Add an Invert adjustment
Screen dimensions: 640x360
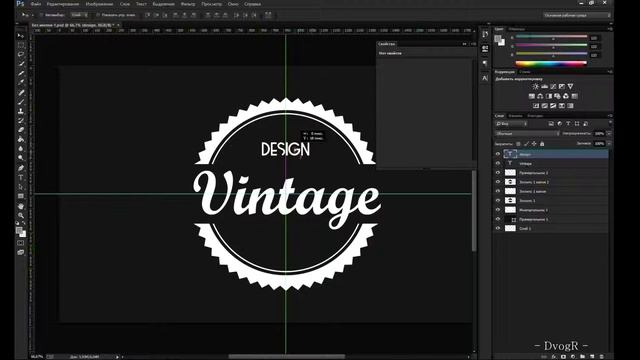tap(536, 106)
